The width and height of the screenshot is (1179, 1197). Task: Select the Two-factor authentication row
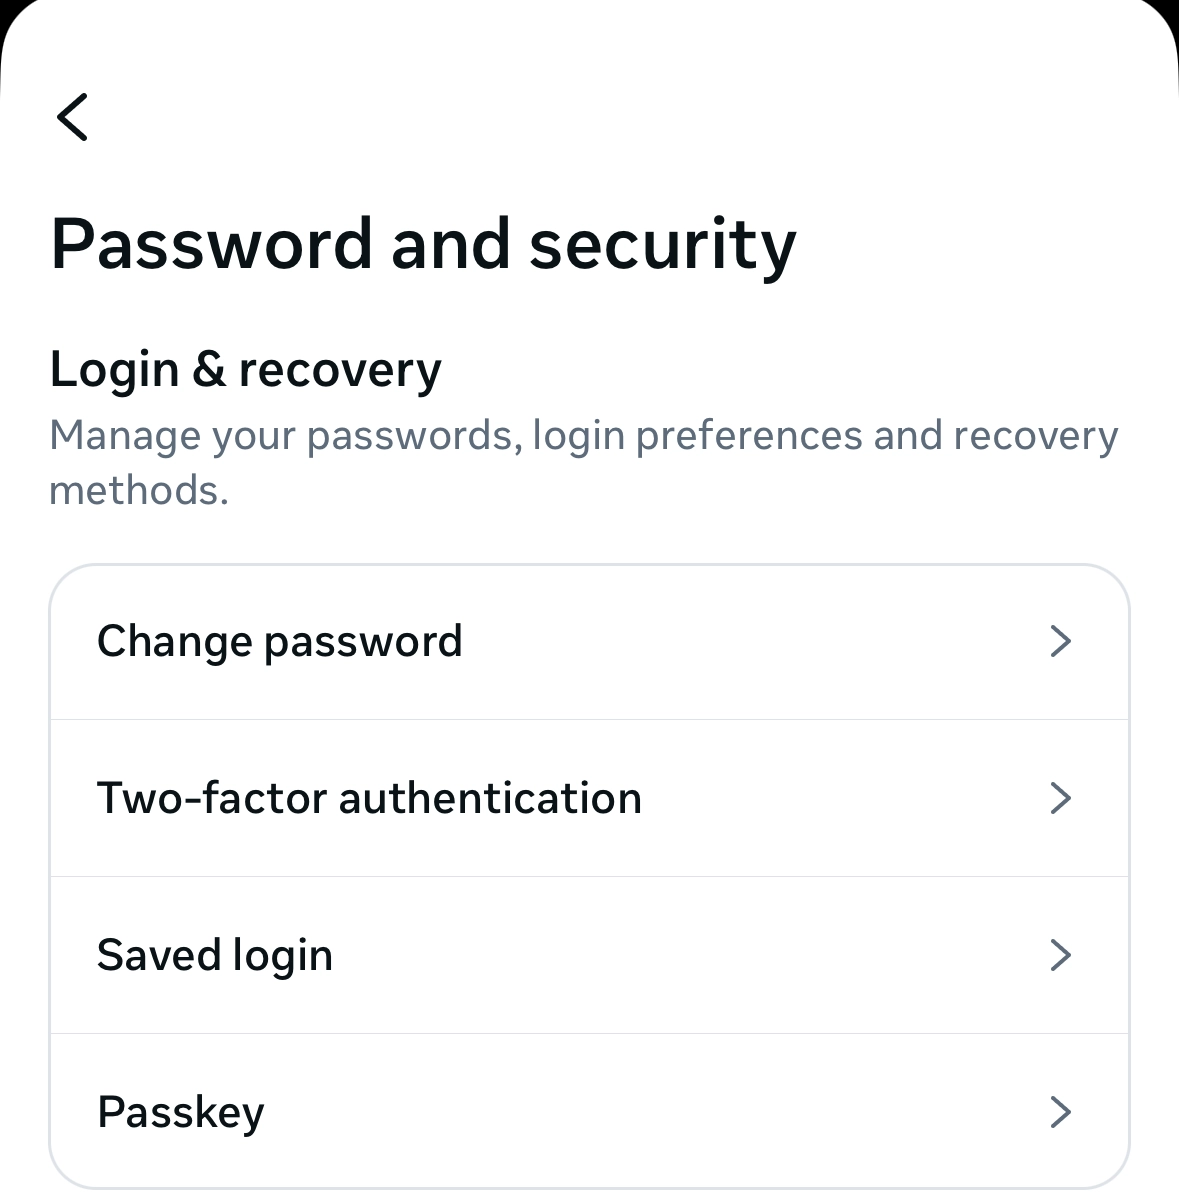pos(588,798)
